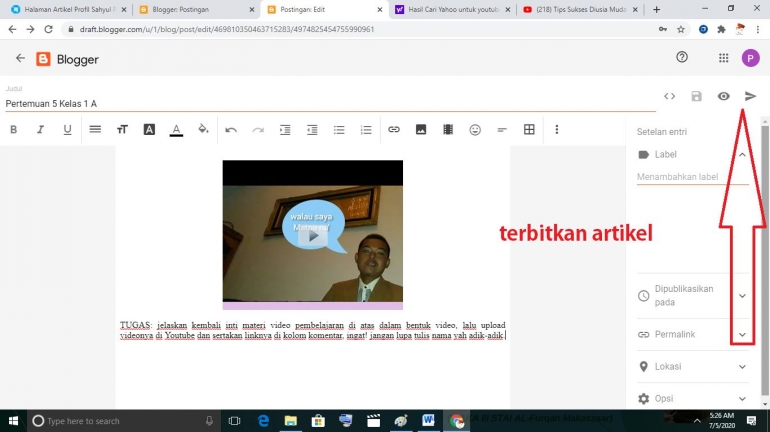Insert an image into the post

pos(421,130)
